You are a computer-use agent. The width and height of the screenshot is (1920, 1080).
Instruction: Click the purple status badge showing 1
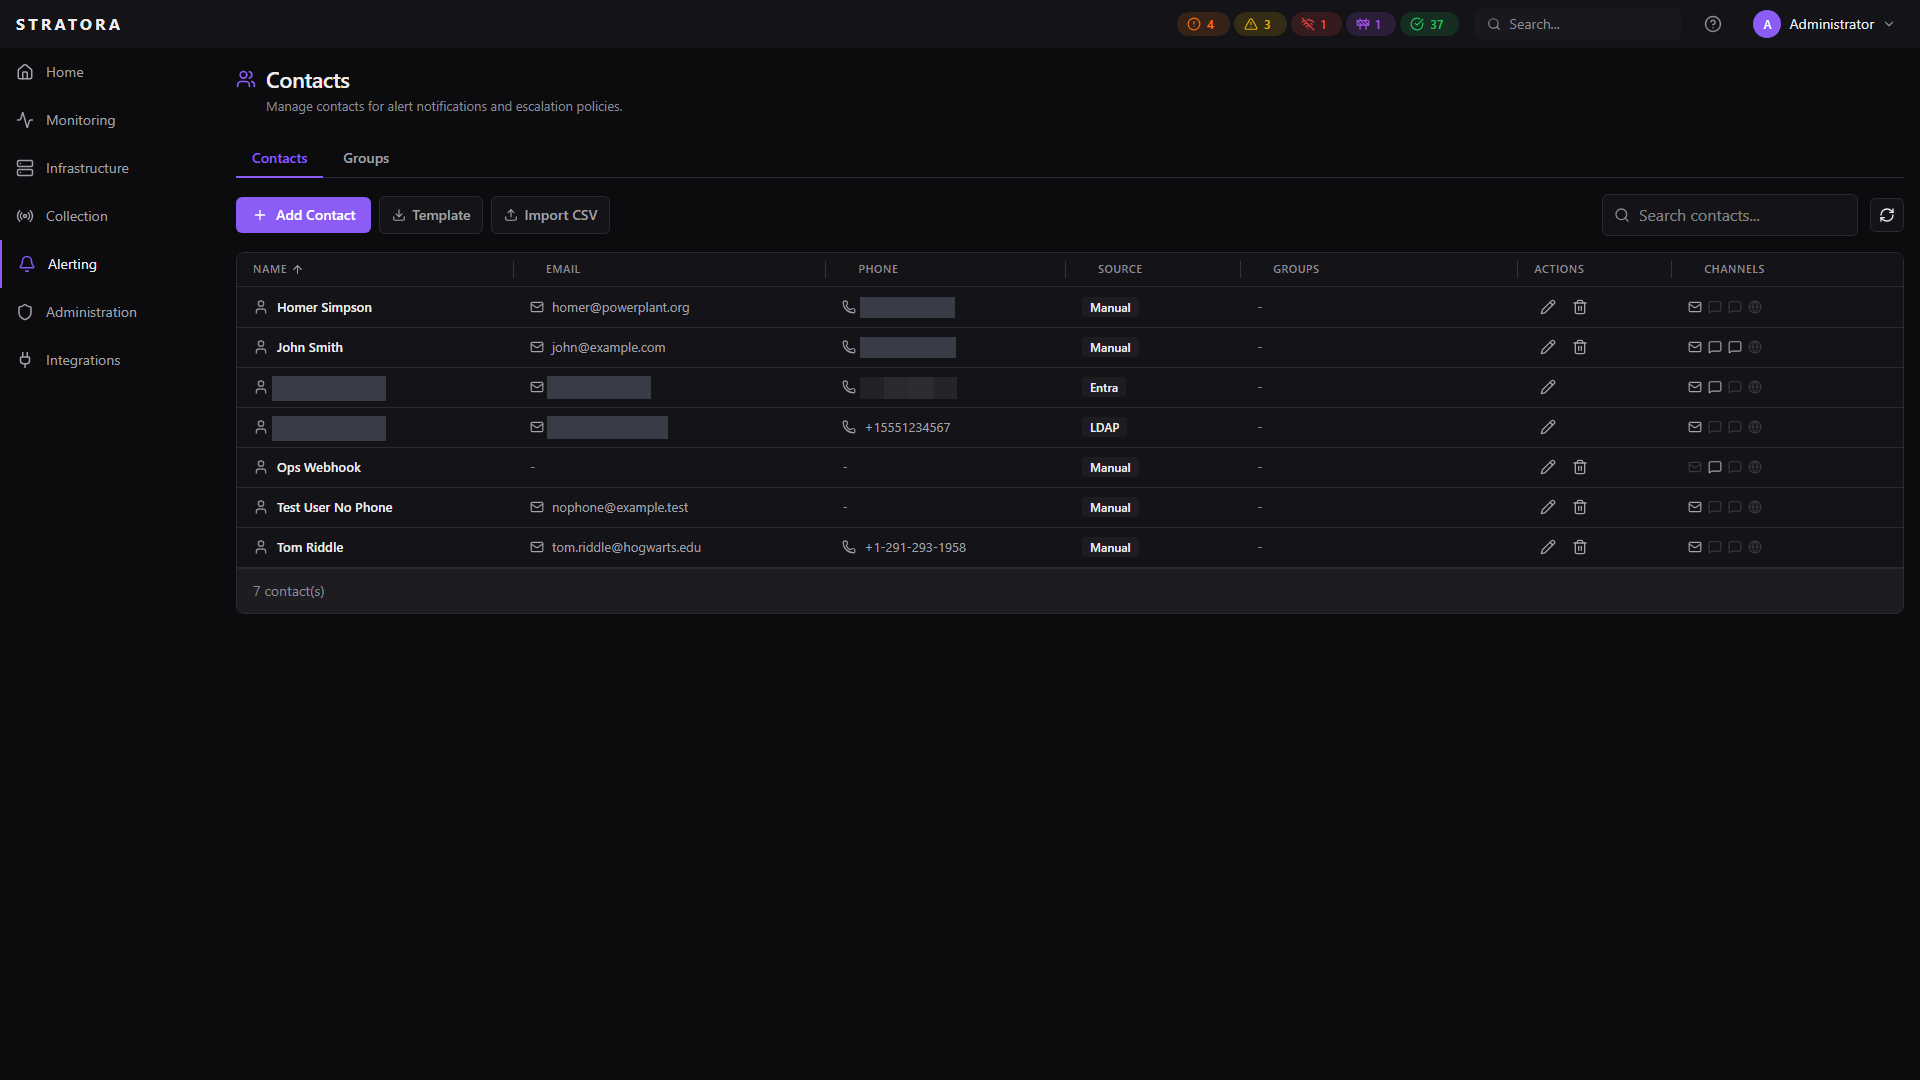(1369, 24)
